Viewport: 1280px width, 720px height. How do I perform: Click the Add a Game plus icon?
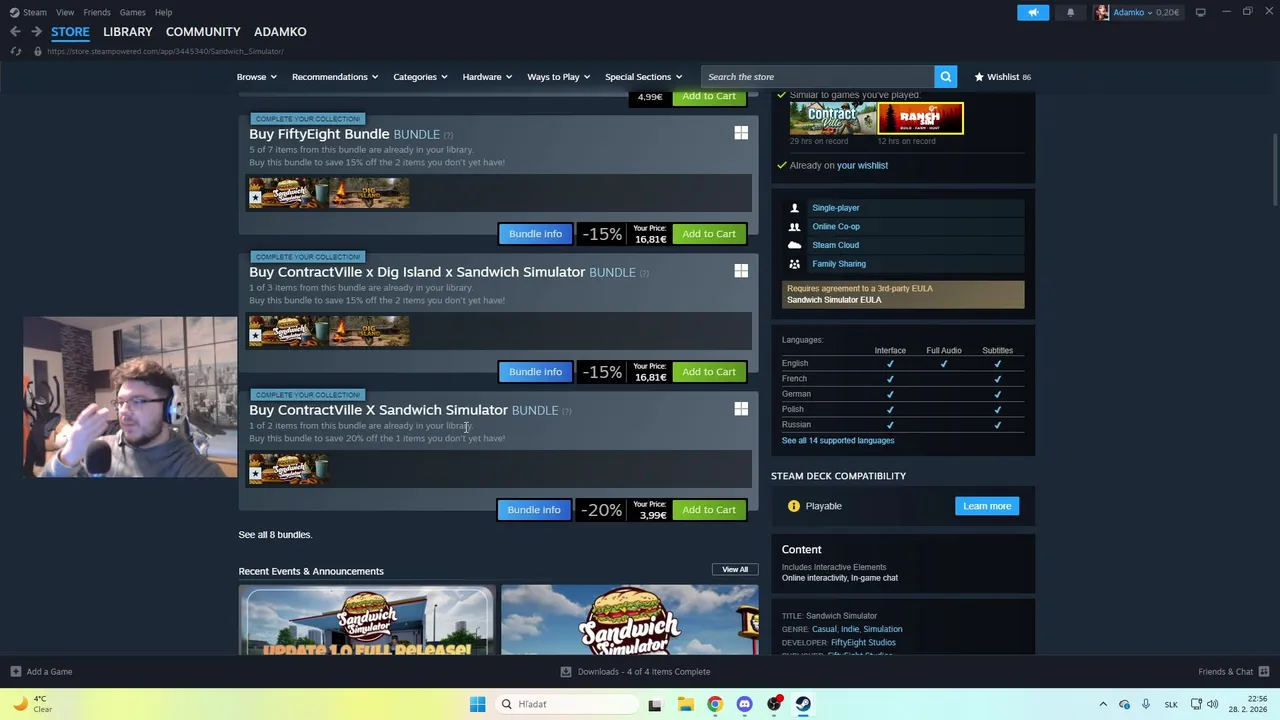(15, 672)
